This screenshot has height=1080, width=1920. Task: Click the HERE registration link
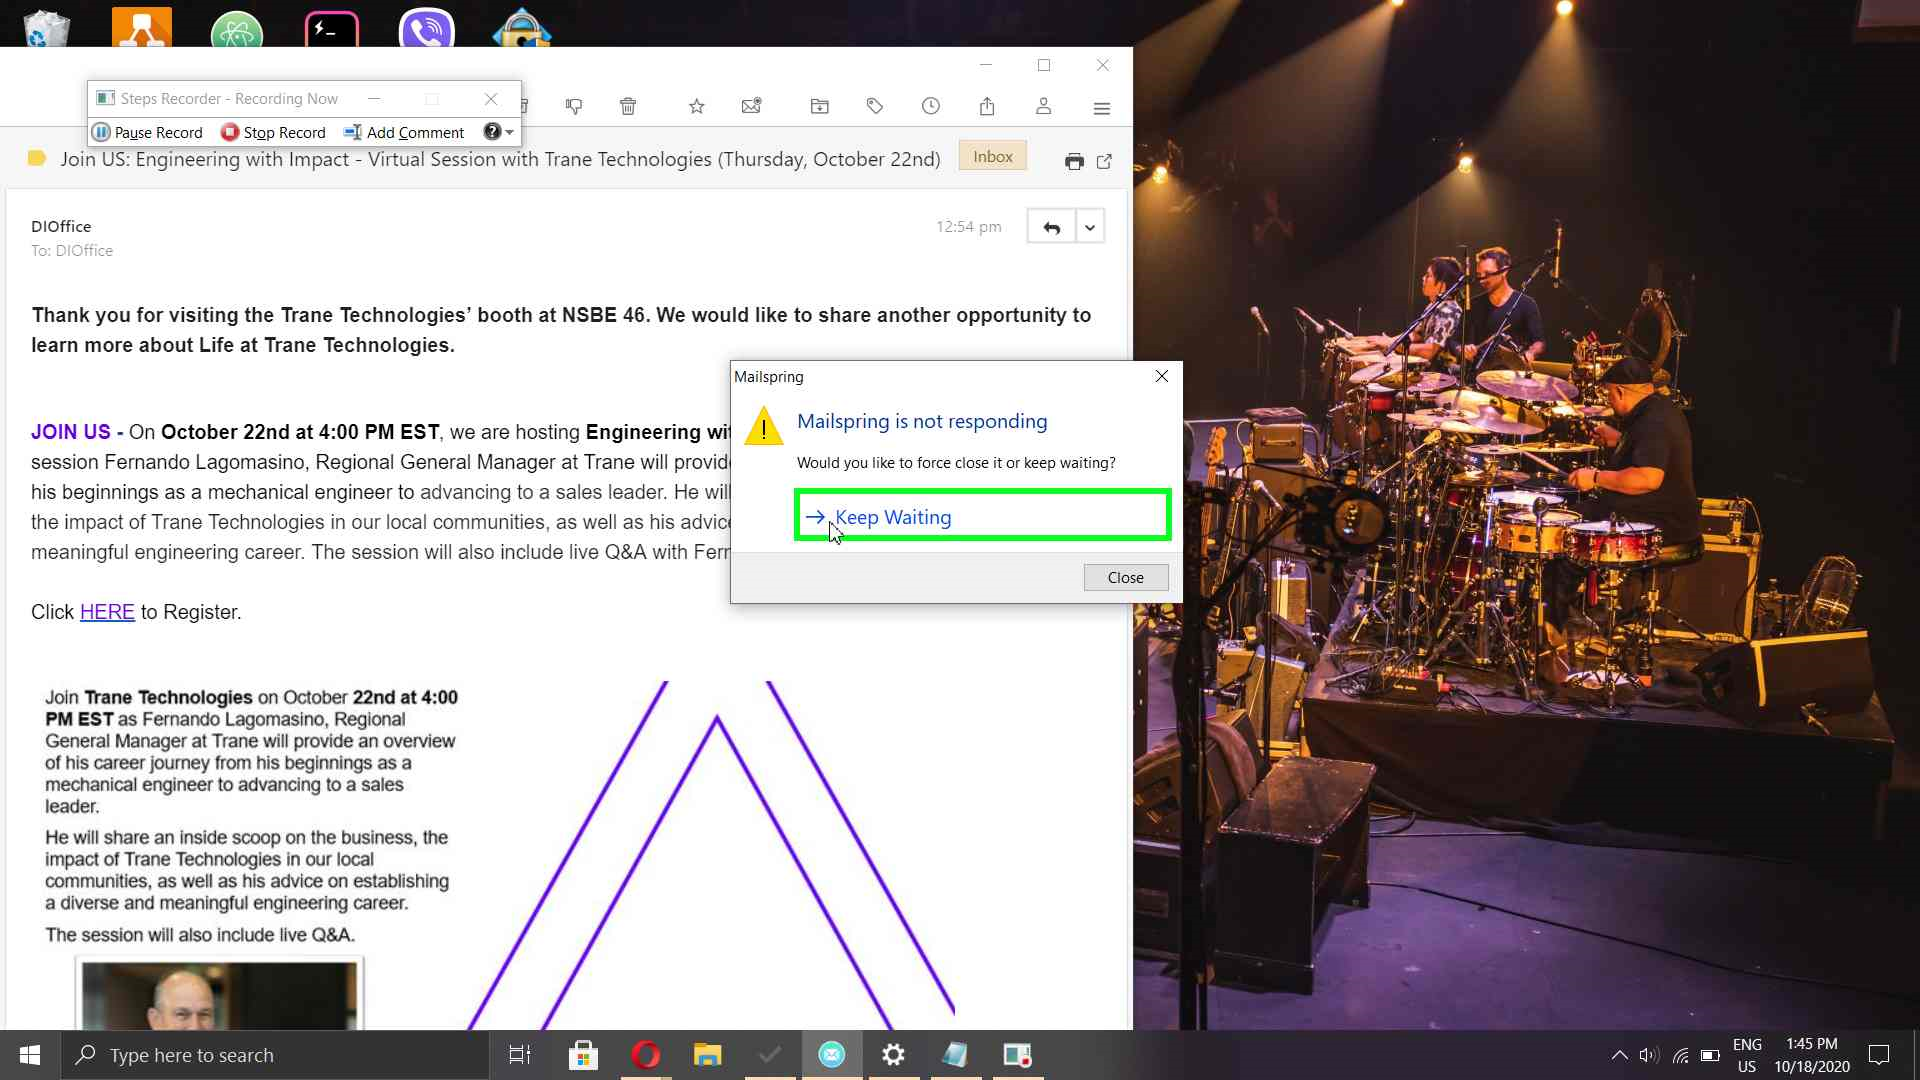(x=106, y=611)
